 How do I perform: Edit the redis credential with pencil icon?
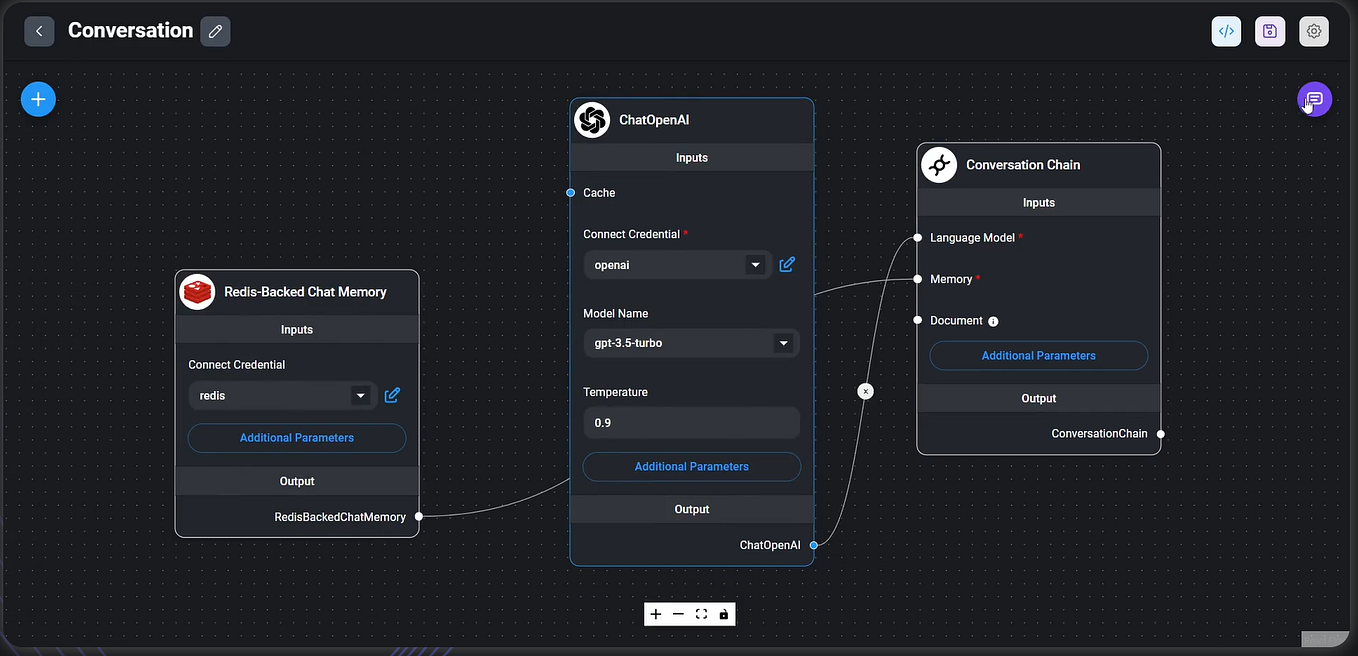click(x=392, y=395)
